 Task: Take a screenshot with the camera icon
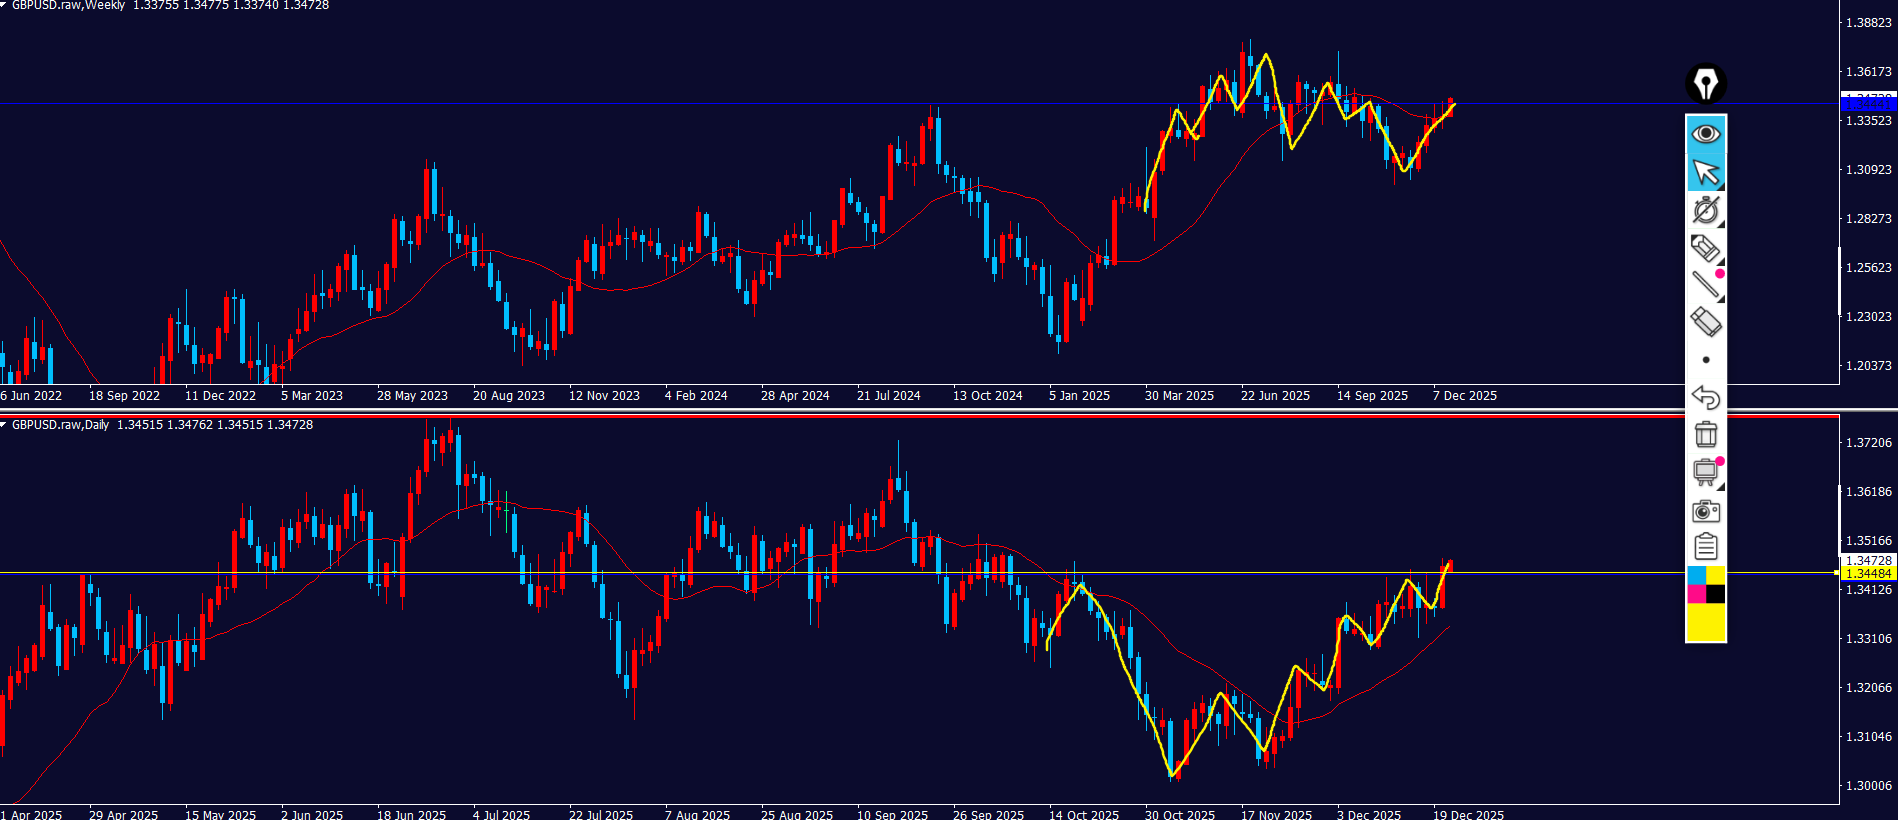click(x=1705, y=511)
